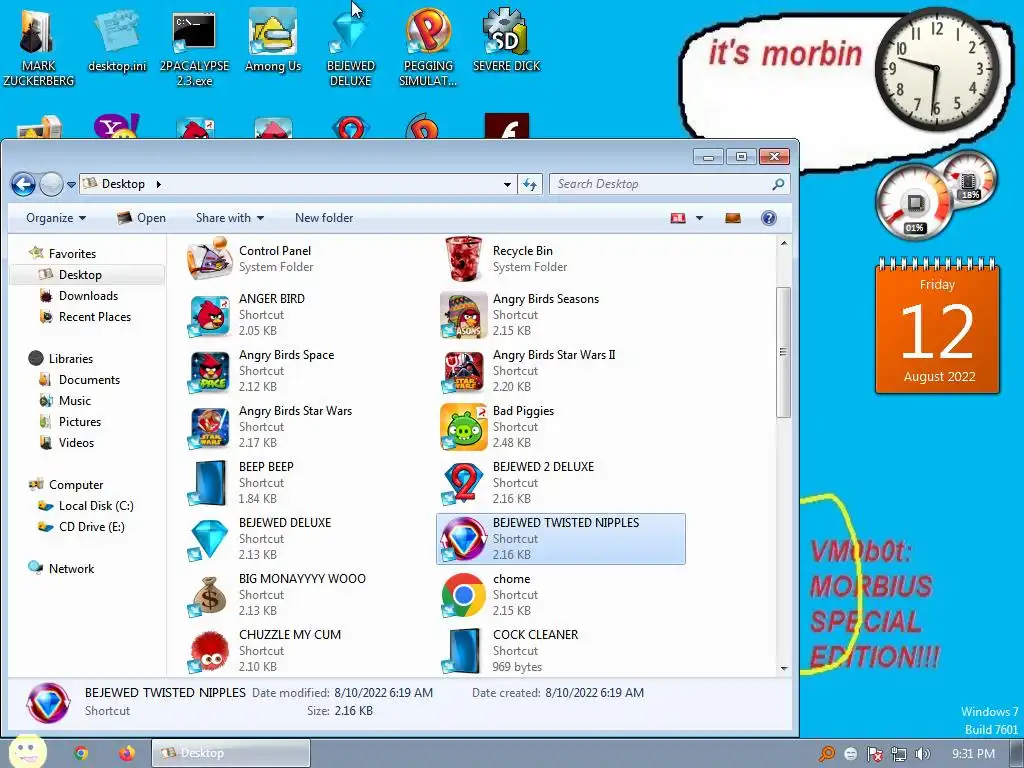The width and height of the screenshot is (1024, 768).
Task: Select the Angry Birds Star Wars II icon
Action: coord(464,372)
